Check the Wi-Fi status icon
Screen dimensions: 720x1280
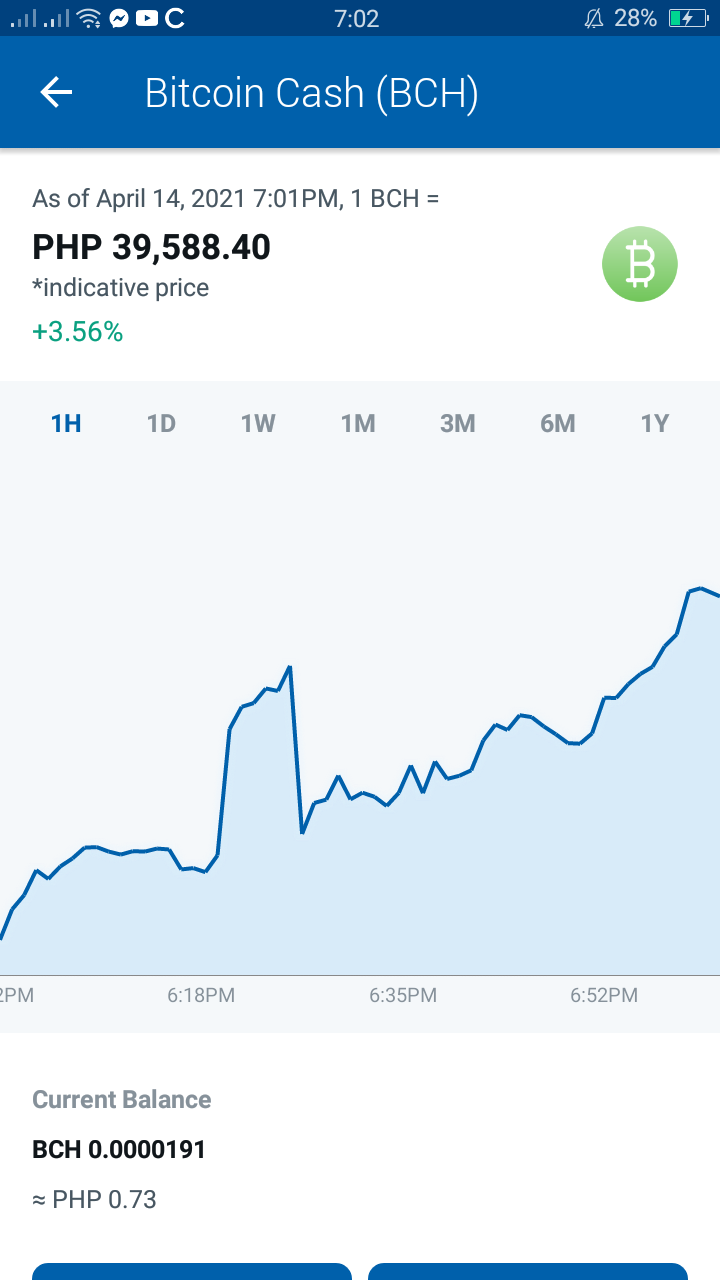click(x=90, y=18)
